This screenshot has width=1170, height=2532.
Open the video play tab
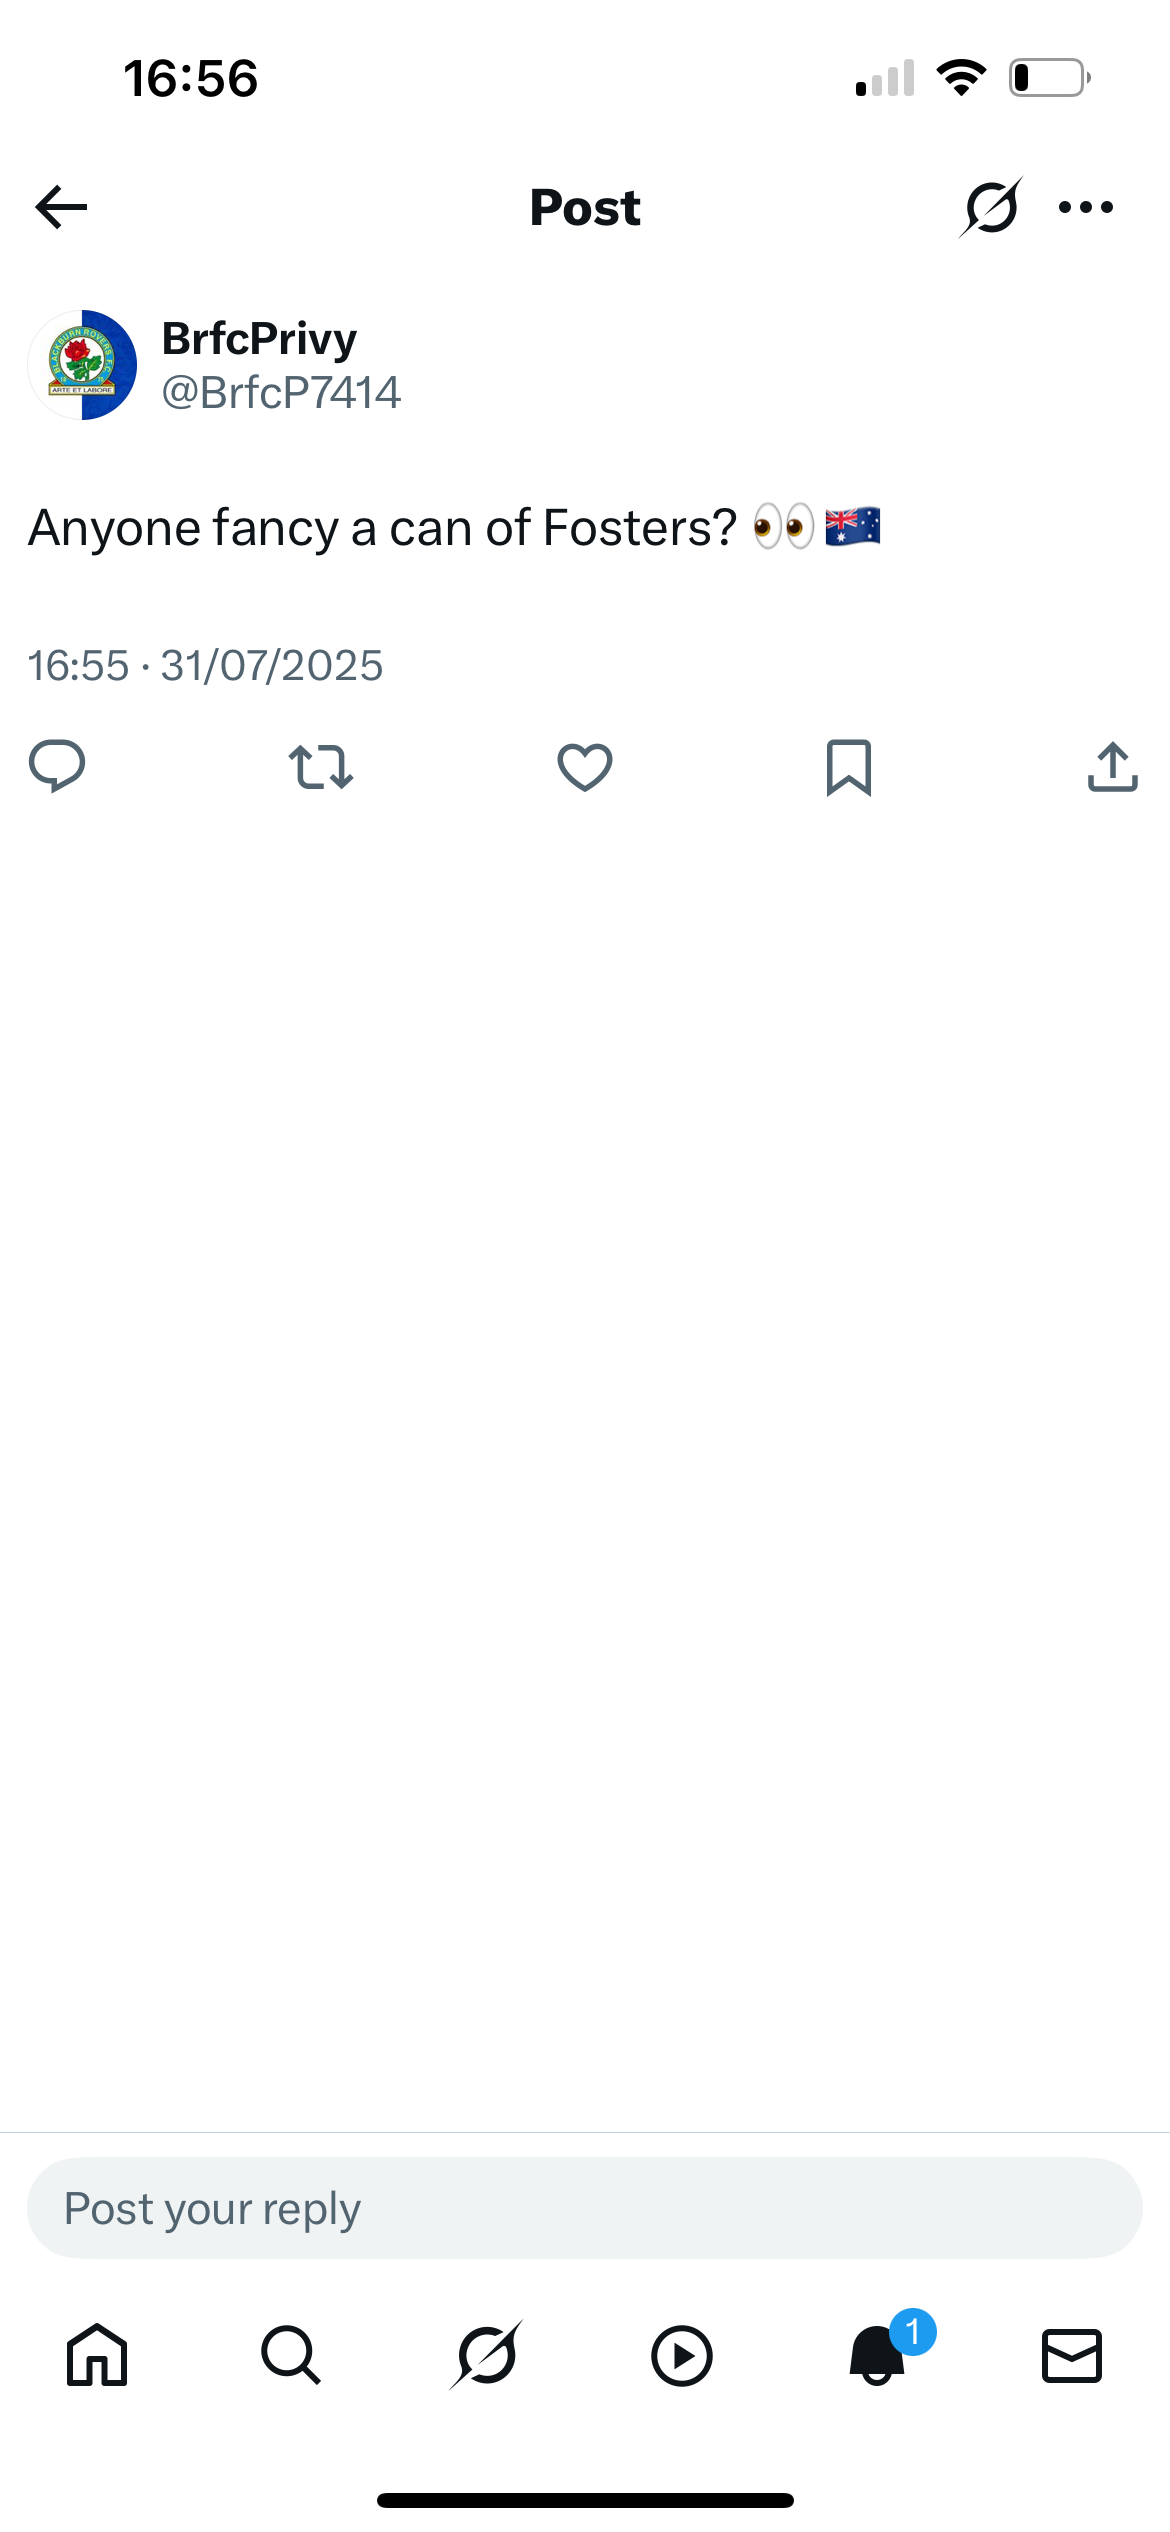[682, 2356]
